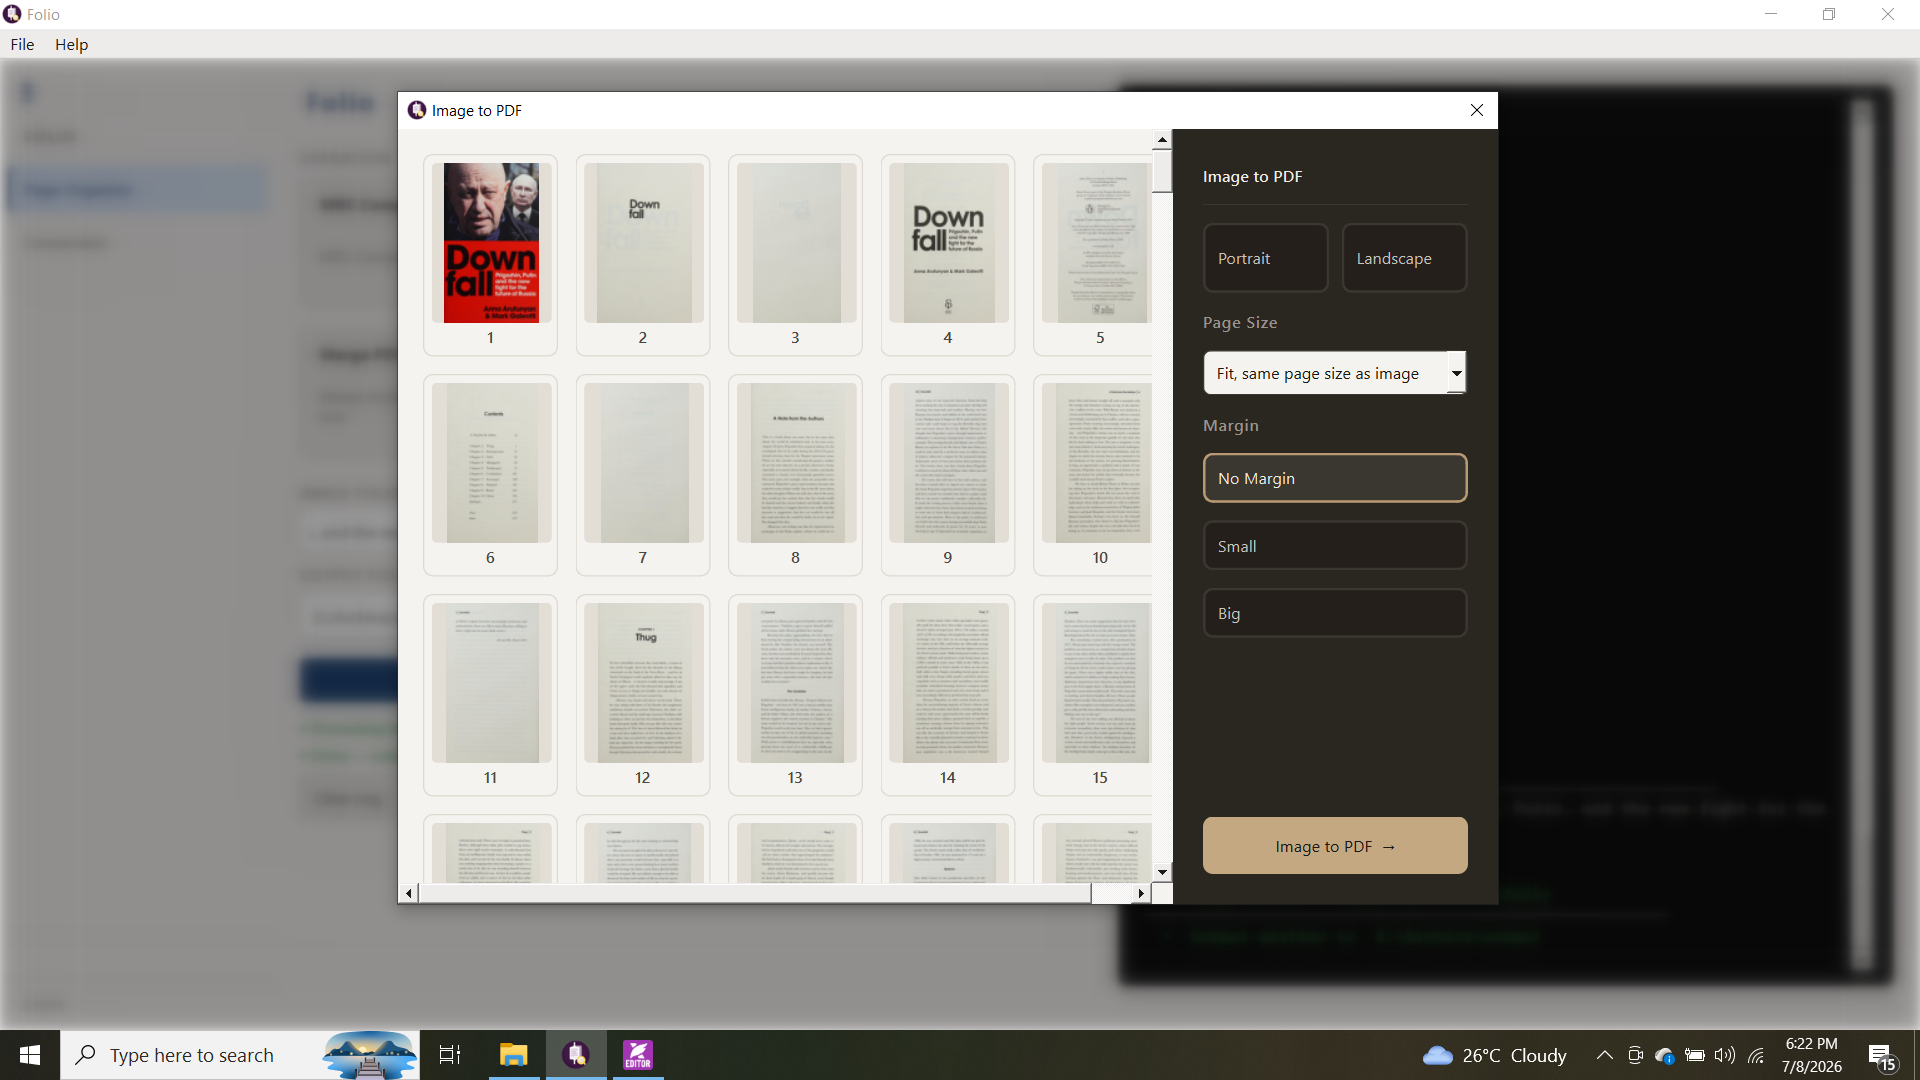Select page thumbnail 10
This screenshot has height=1080, width=1920.
(x=1094, y=475)
